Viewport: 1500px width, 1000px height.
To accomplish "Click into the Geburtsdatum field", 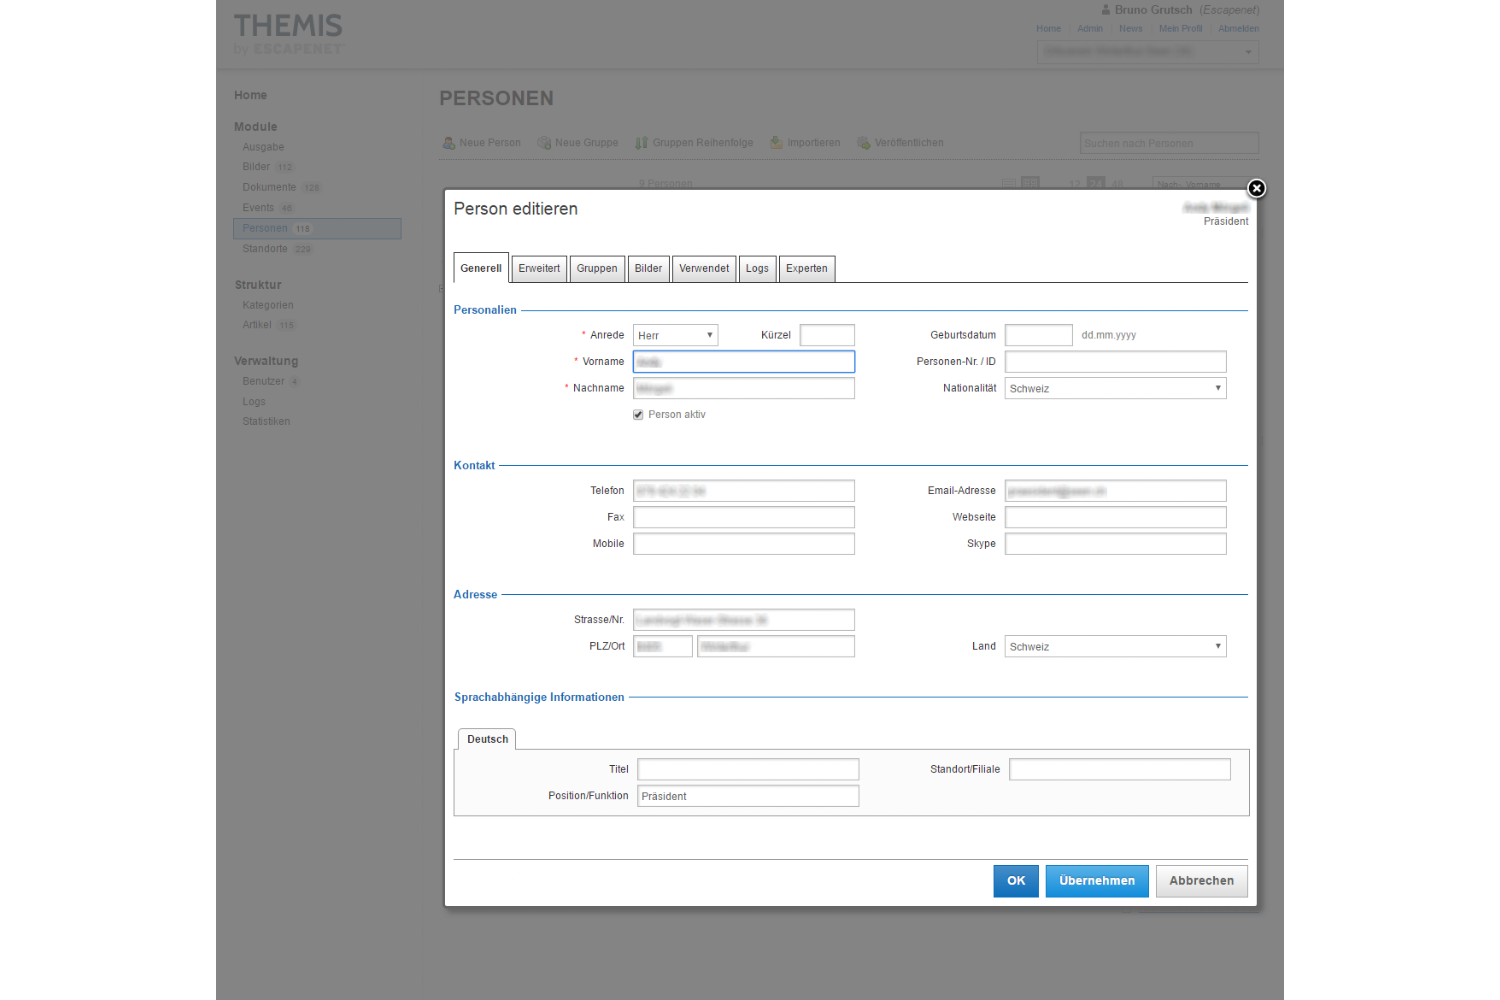I will 1038,336.
